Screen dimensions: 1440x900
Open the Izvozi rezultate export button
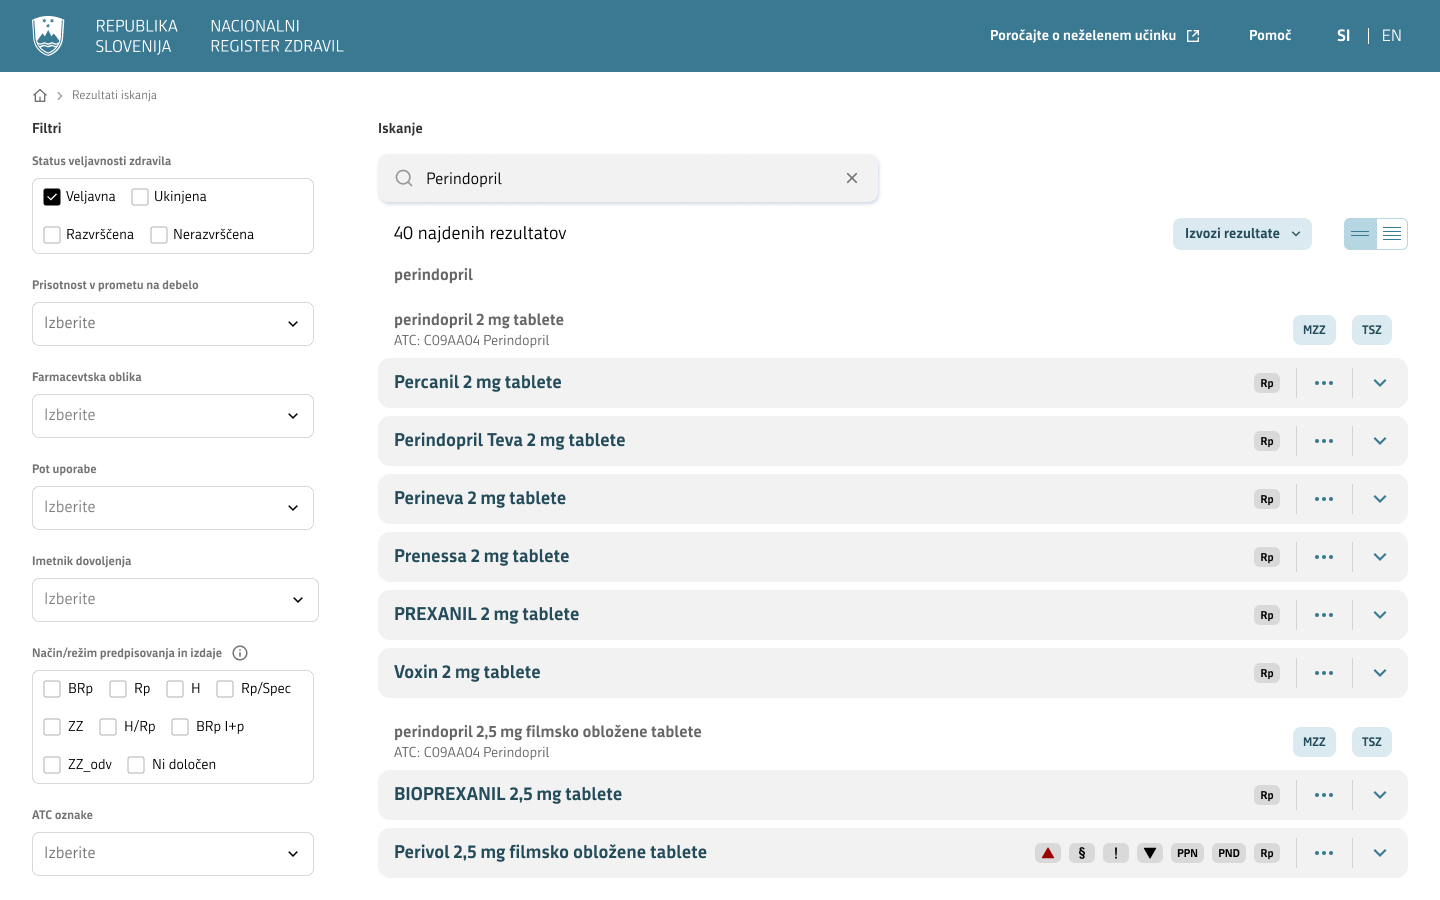1242,234
